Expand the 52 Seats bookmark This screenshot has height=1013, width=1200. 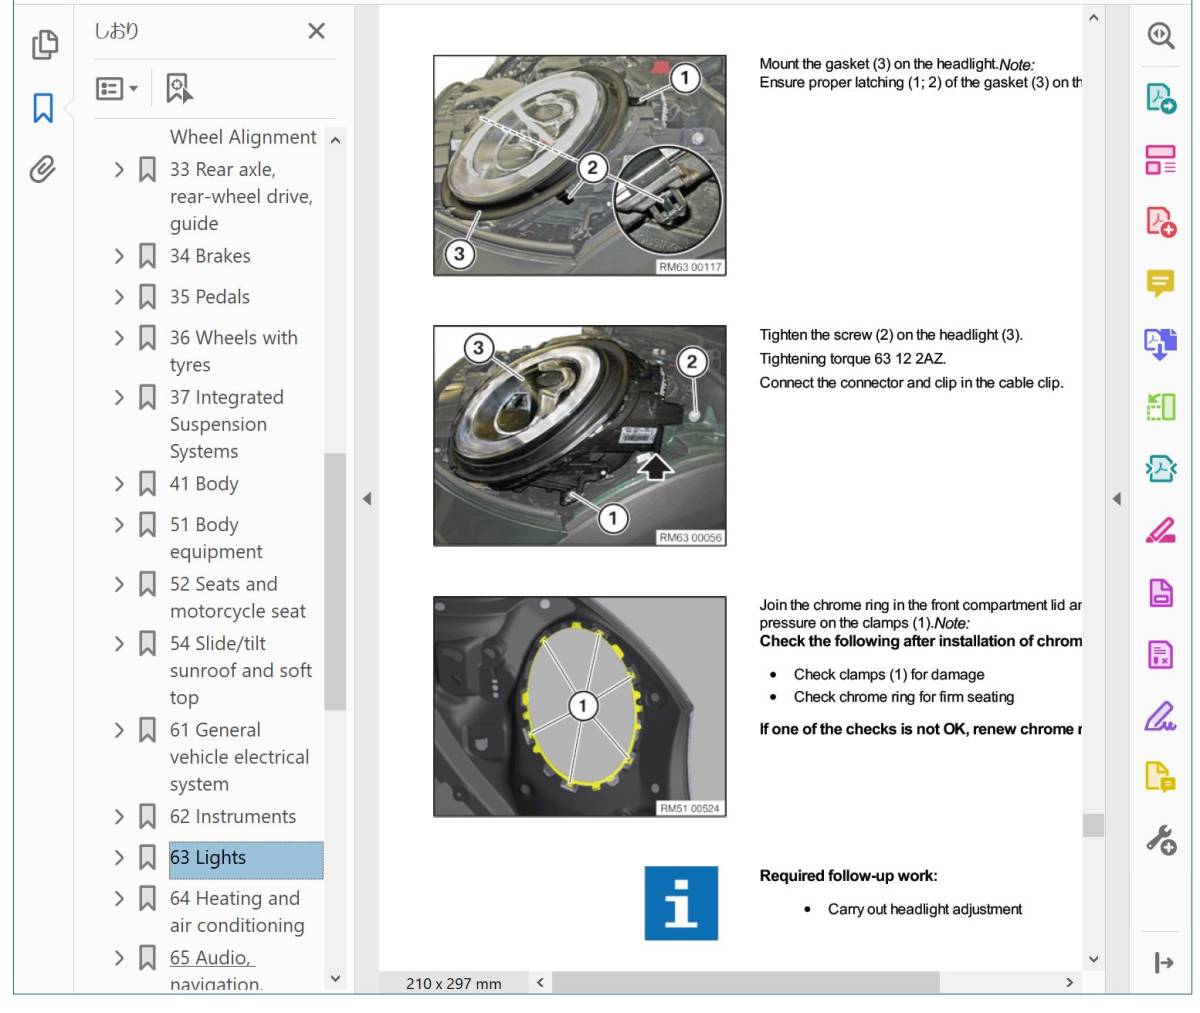tap(119, 584)
